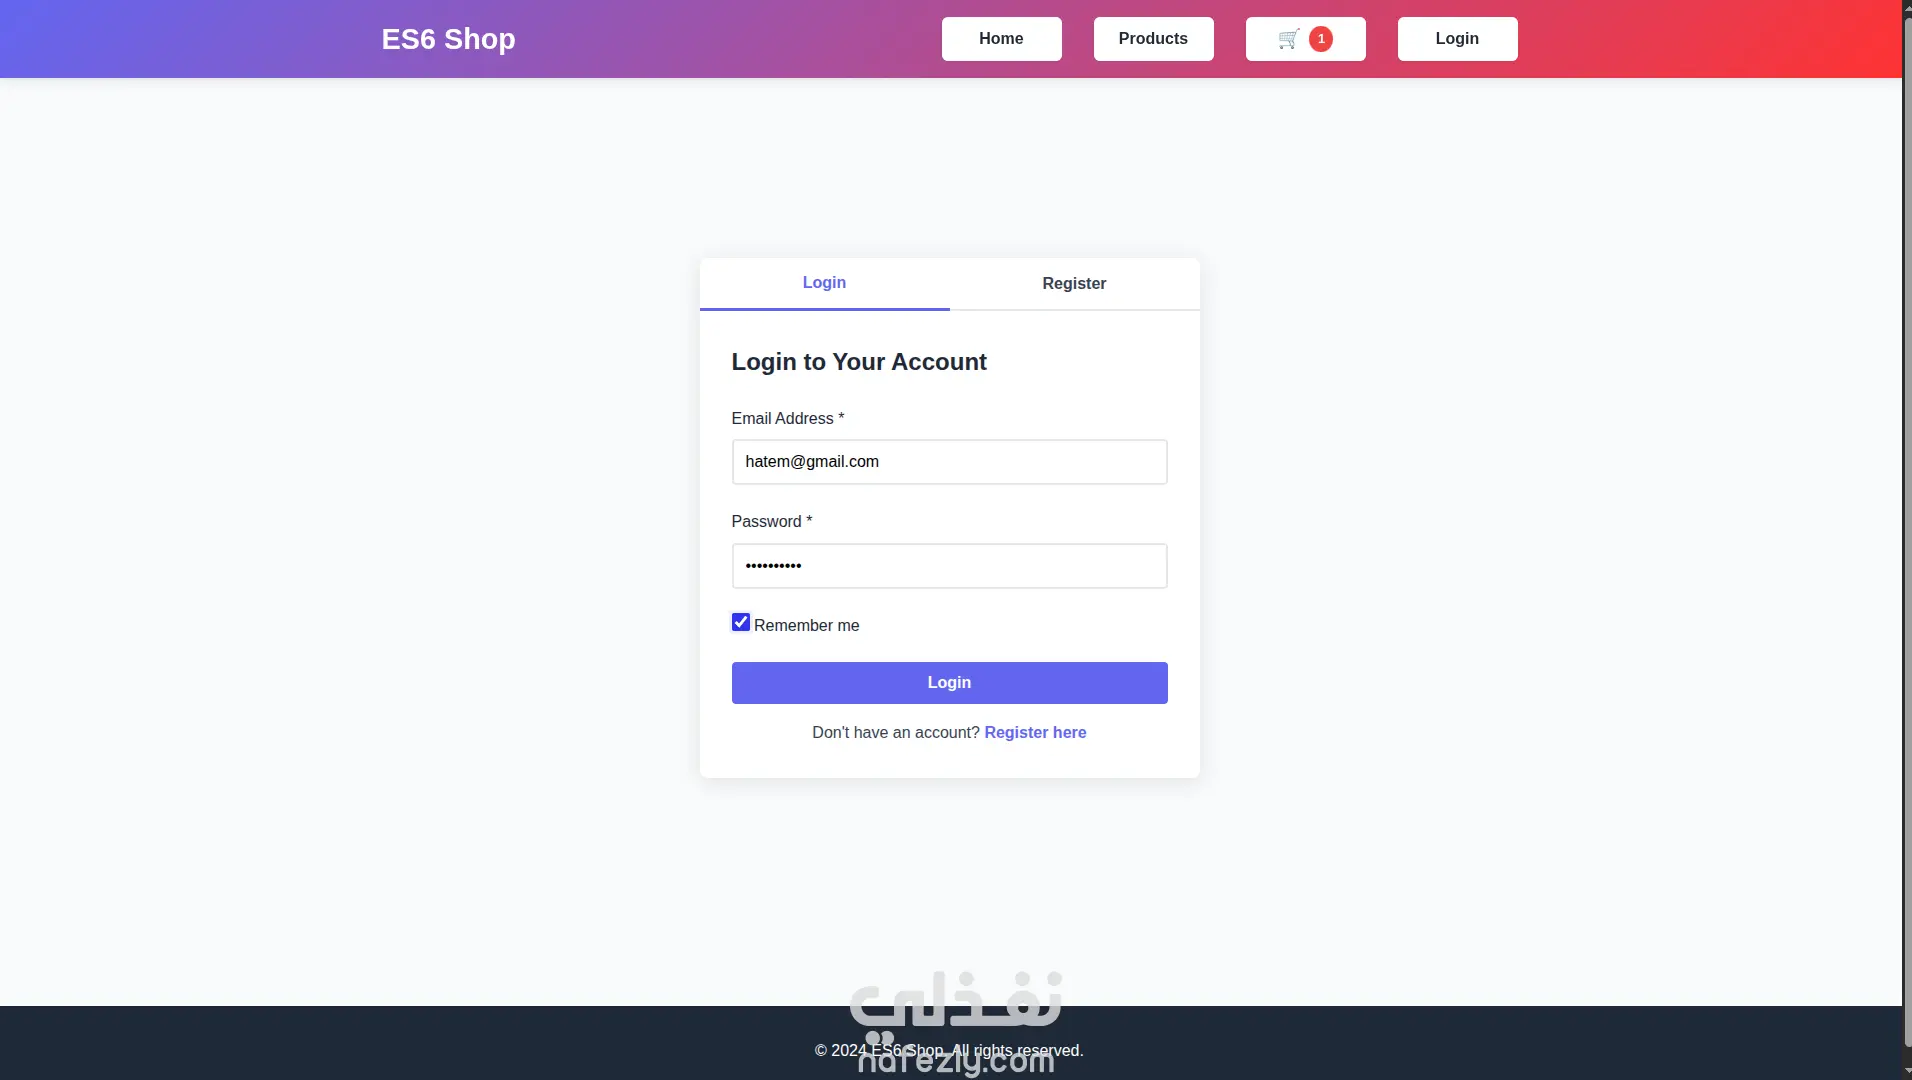Click the Email Address label
The image size is (1912, 1080).
[x=787, y=419]
